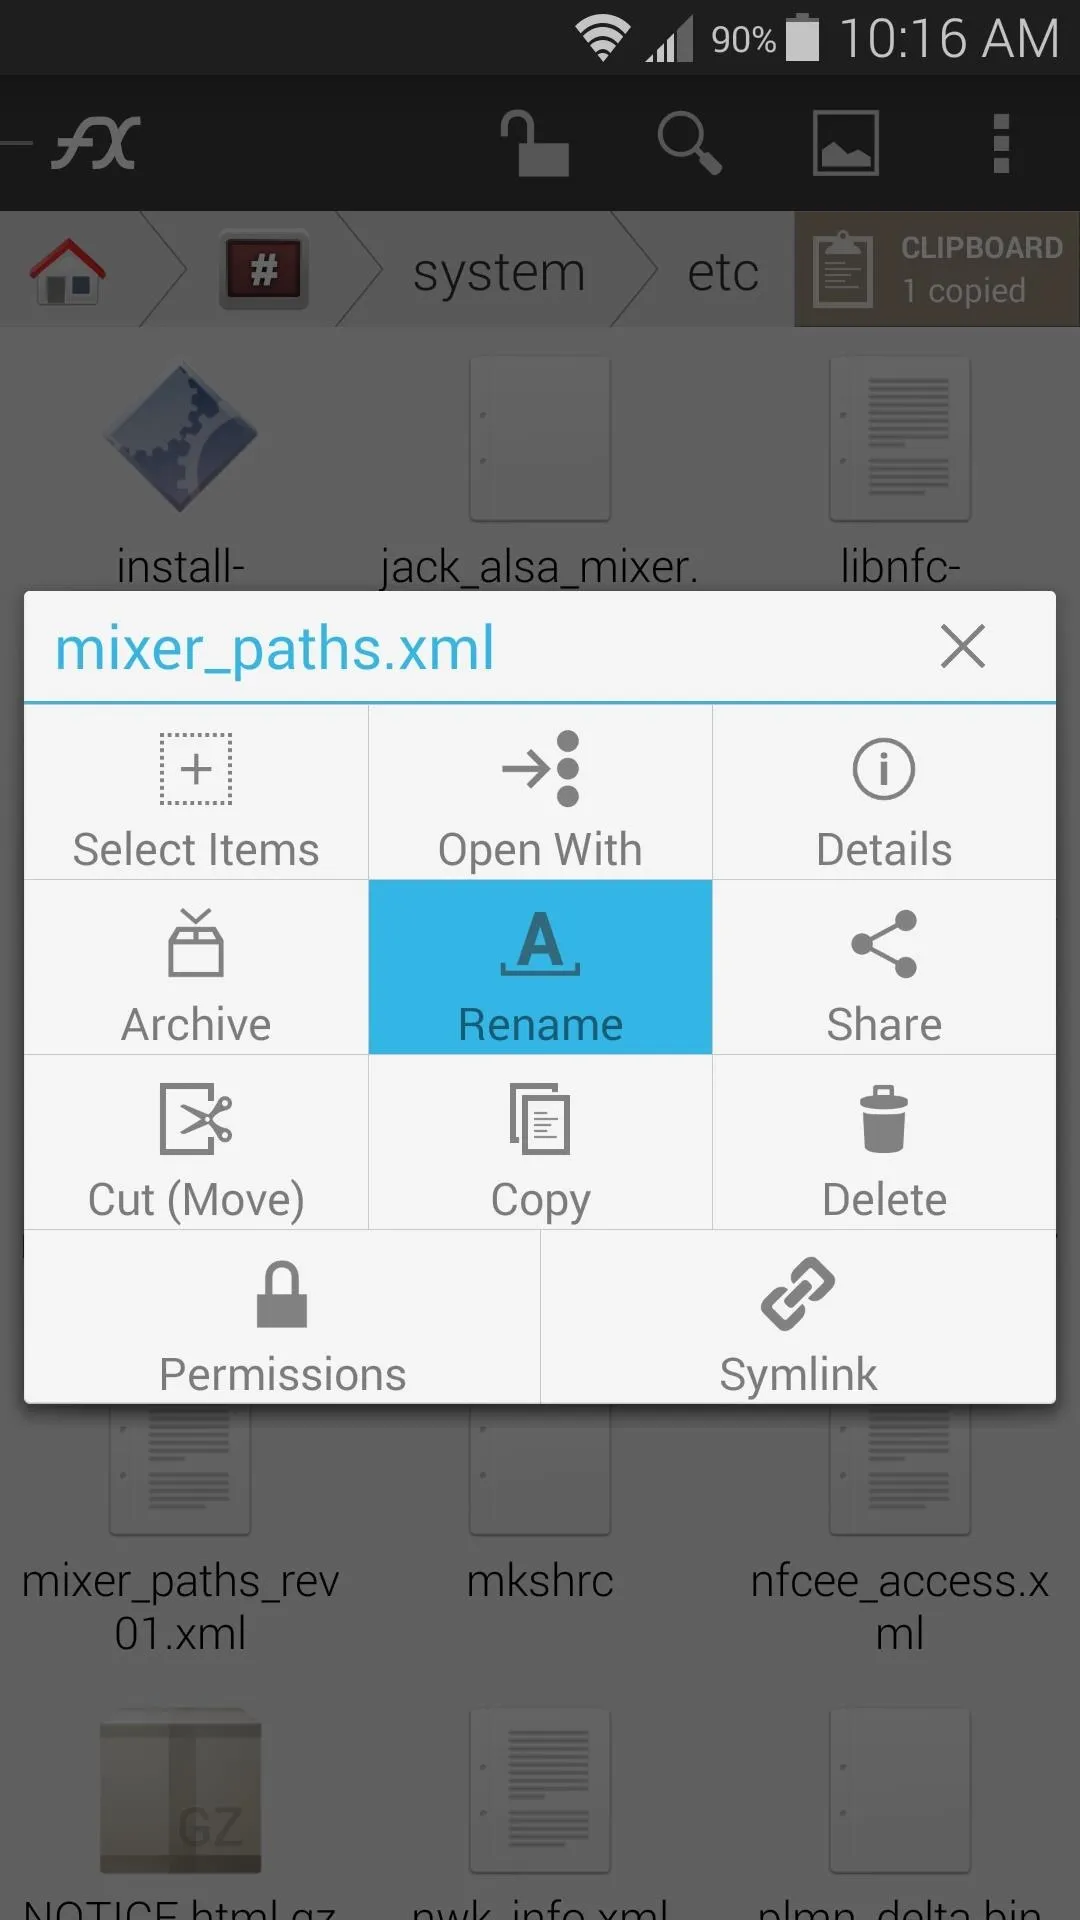The width and height of the screenshot is (1080, 1920).
Task: Open file Details info
Action: pyautogui.click(x=884, y=793)
